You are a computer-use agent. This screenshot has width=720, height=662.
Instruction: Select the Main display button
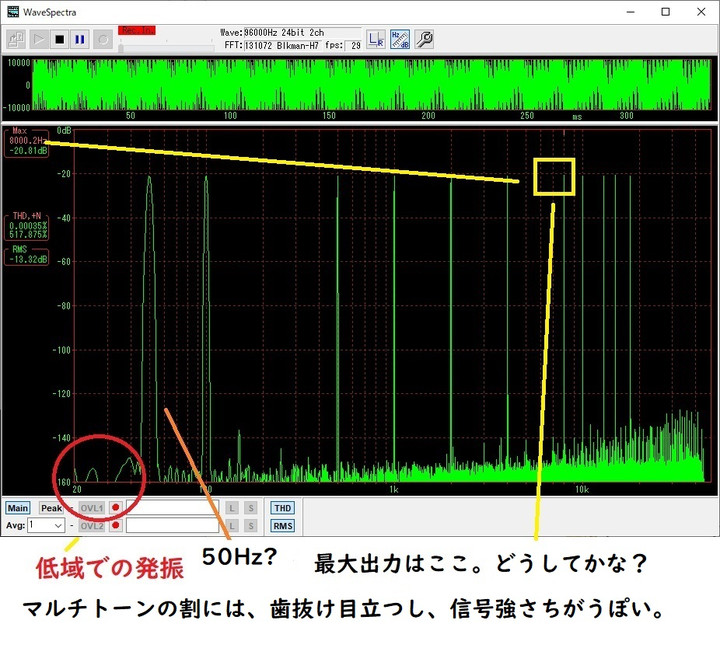point(18,508)
